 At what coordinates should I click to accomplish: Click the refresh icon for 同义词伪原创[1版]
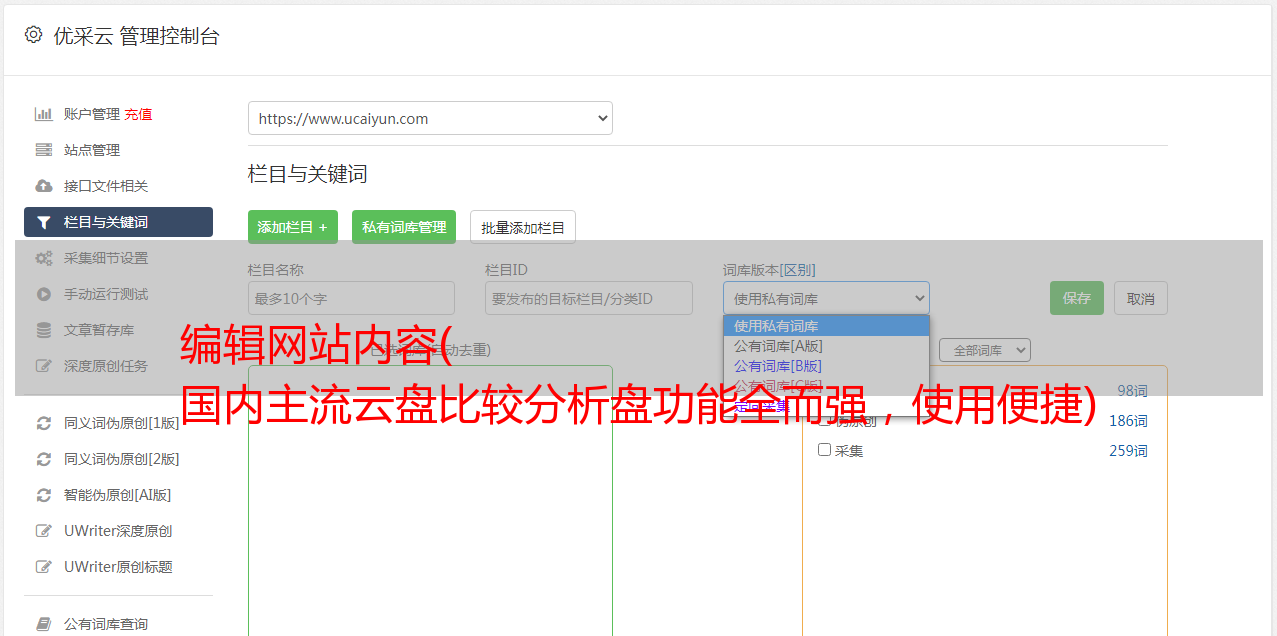pos(44,423)
